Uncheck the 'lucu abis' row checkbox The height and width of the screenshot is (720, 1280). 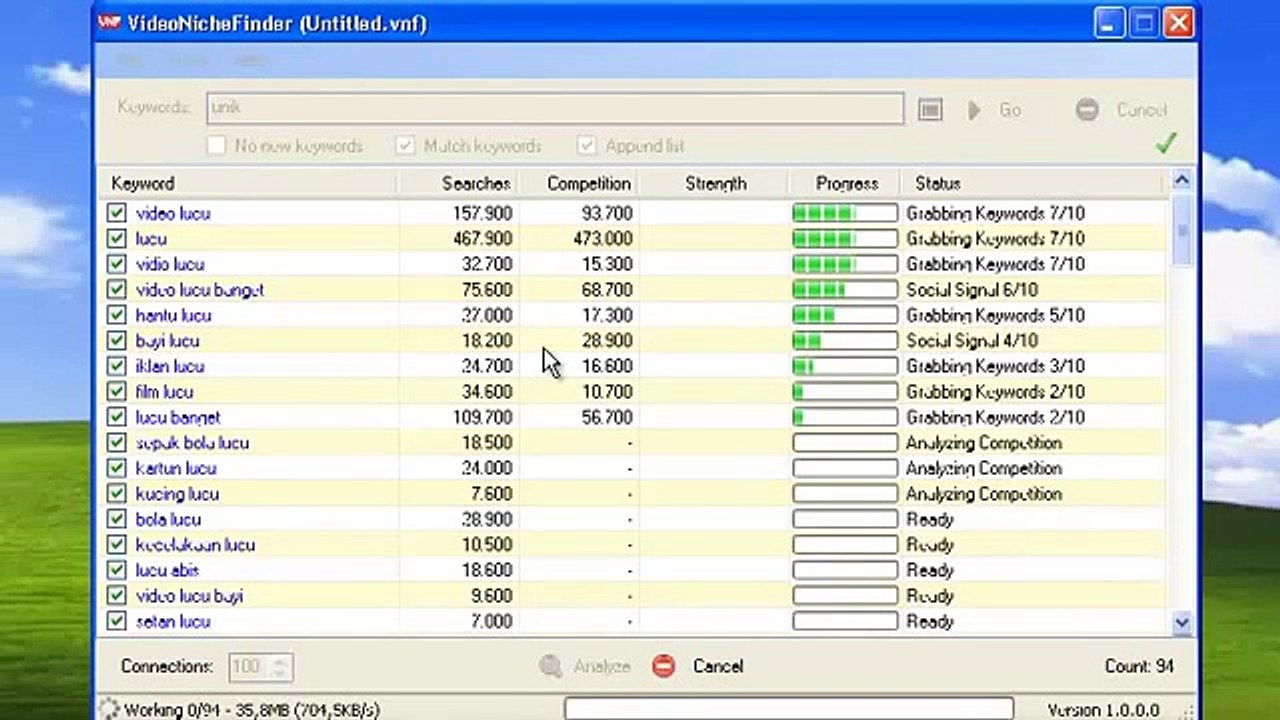[117, 570]
